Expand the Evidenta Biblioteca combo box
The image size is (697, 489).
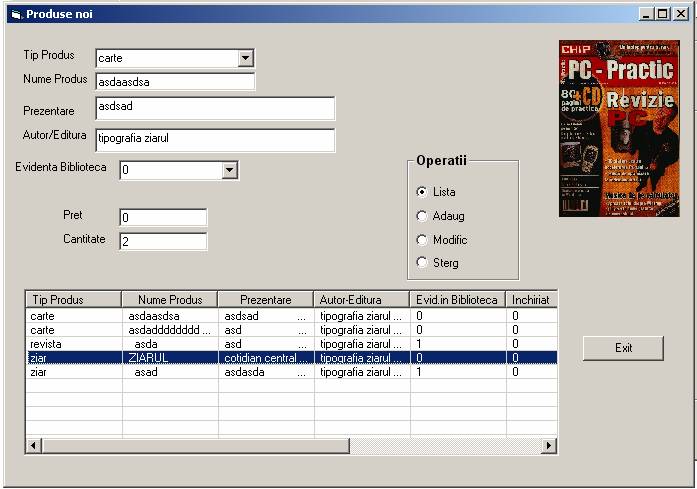click(230, 170)
